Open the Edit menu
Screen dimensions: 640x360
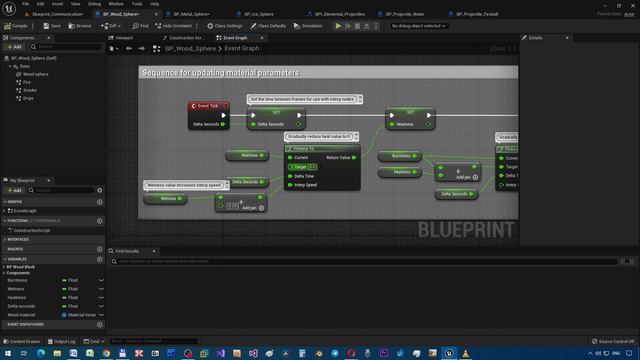(40, 4)
